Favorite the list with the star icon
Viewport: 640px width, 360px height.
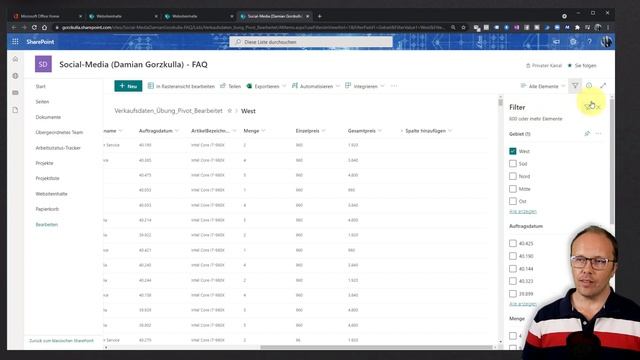(229, 111)
